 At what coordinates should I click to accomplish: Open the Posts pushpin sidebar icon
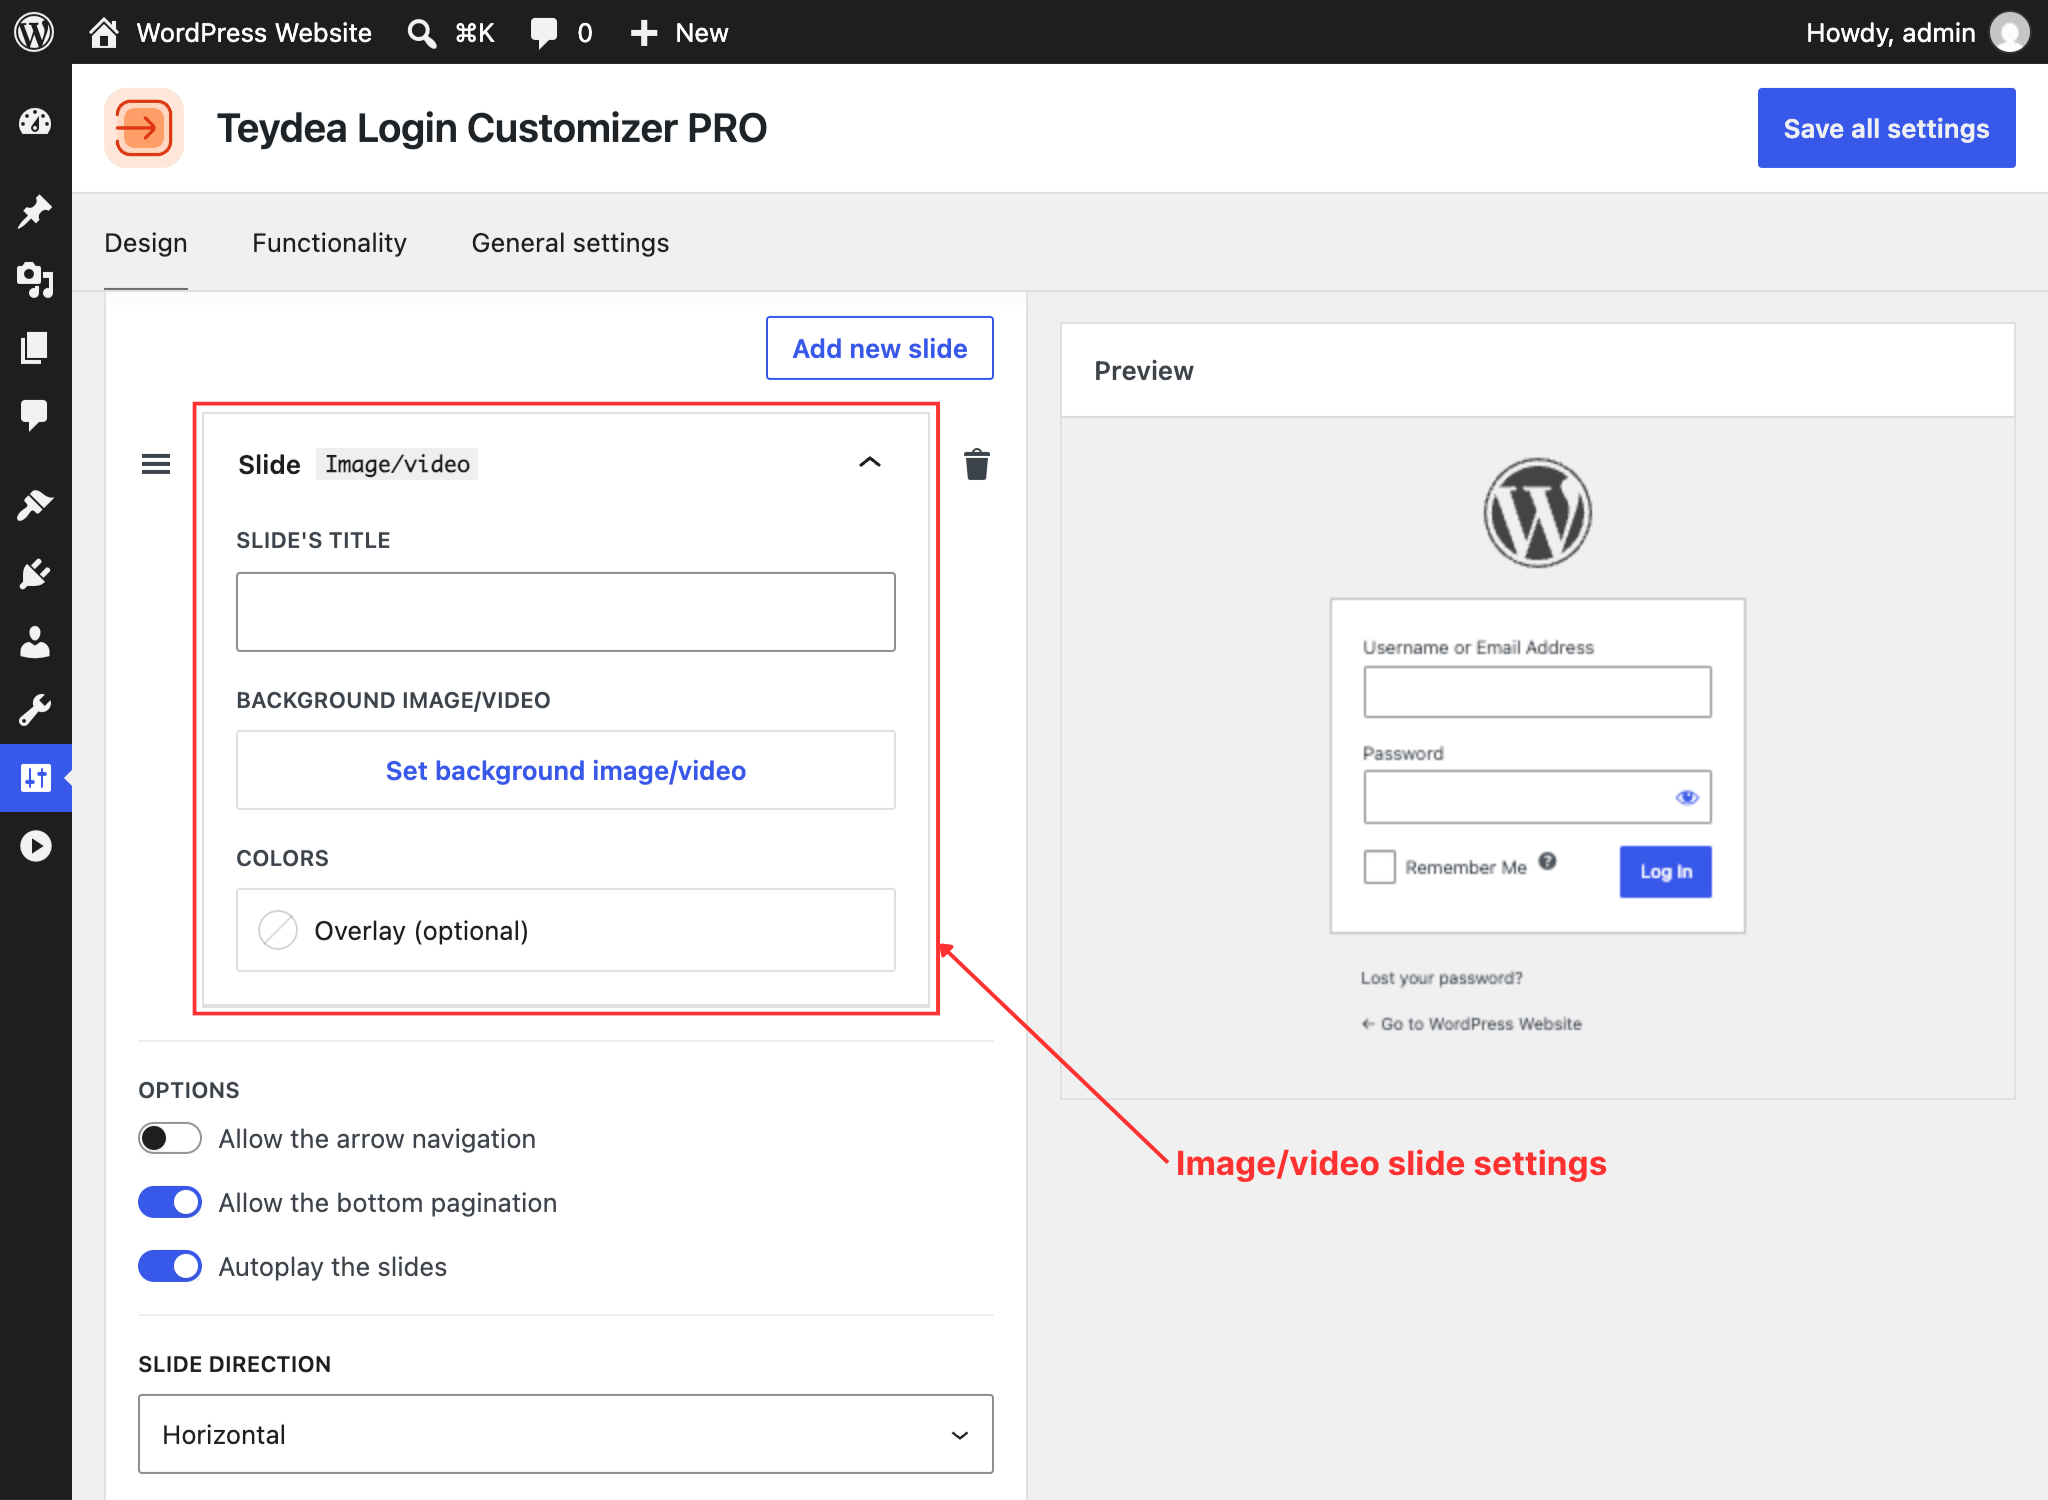(x=35, y=211)
